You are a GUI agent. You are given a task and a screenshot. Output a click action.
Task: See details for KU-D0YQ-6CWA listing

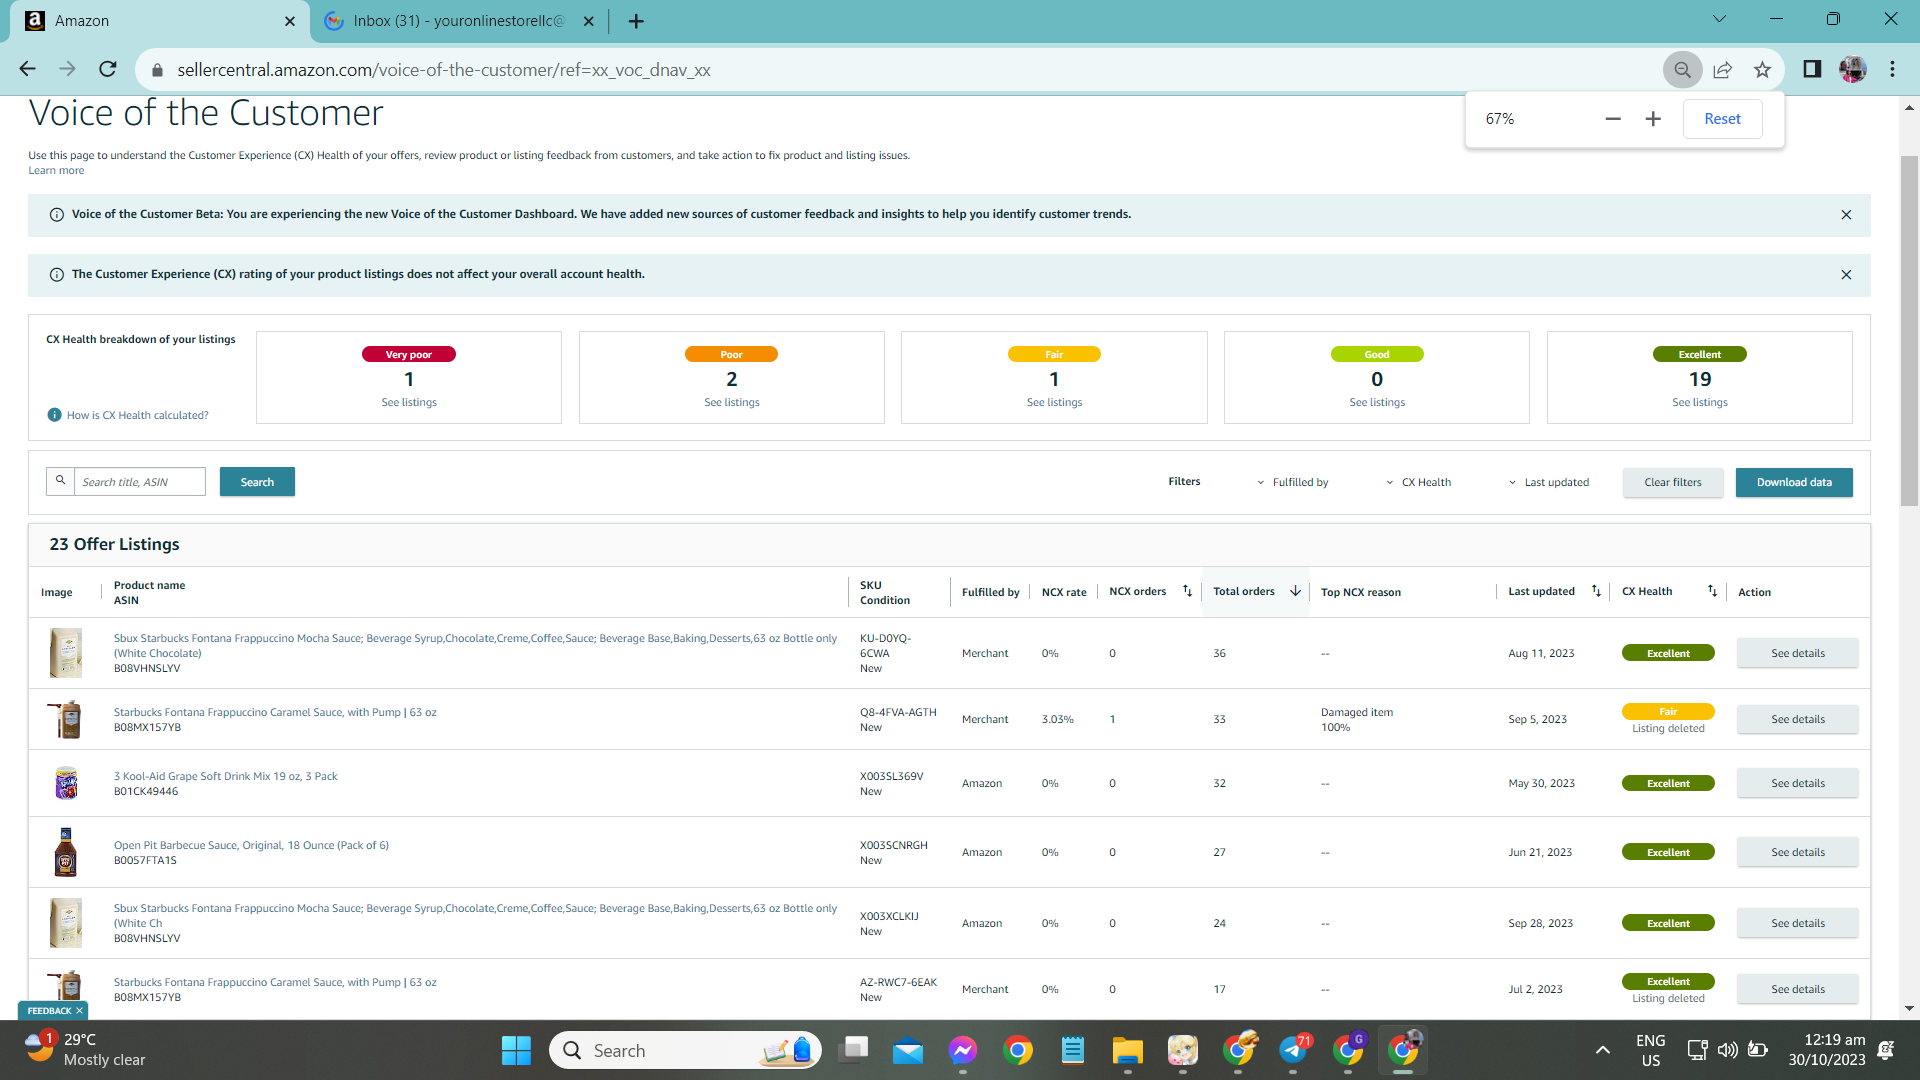point(1797,653)
